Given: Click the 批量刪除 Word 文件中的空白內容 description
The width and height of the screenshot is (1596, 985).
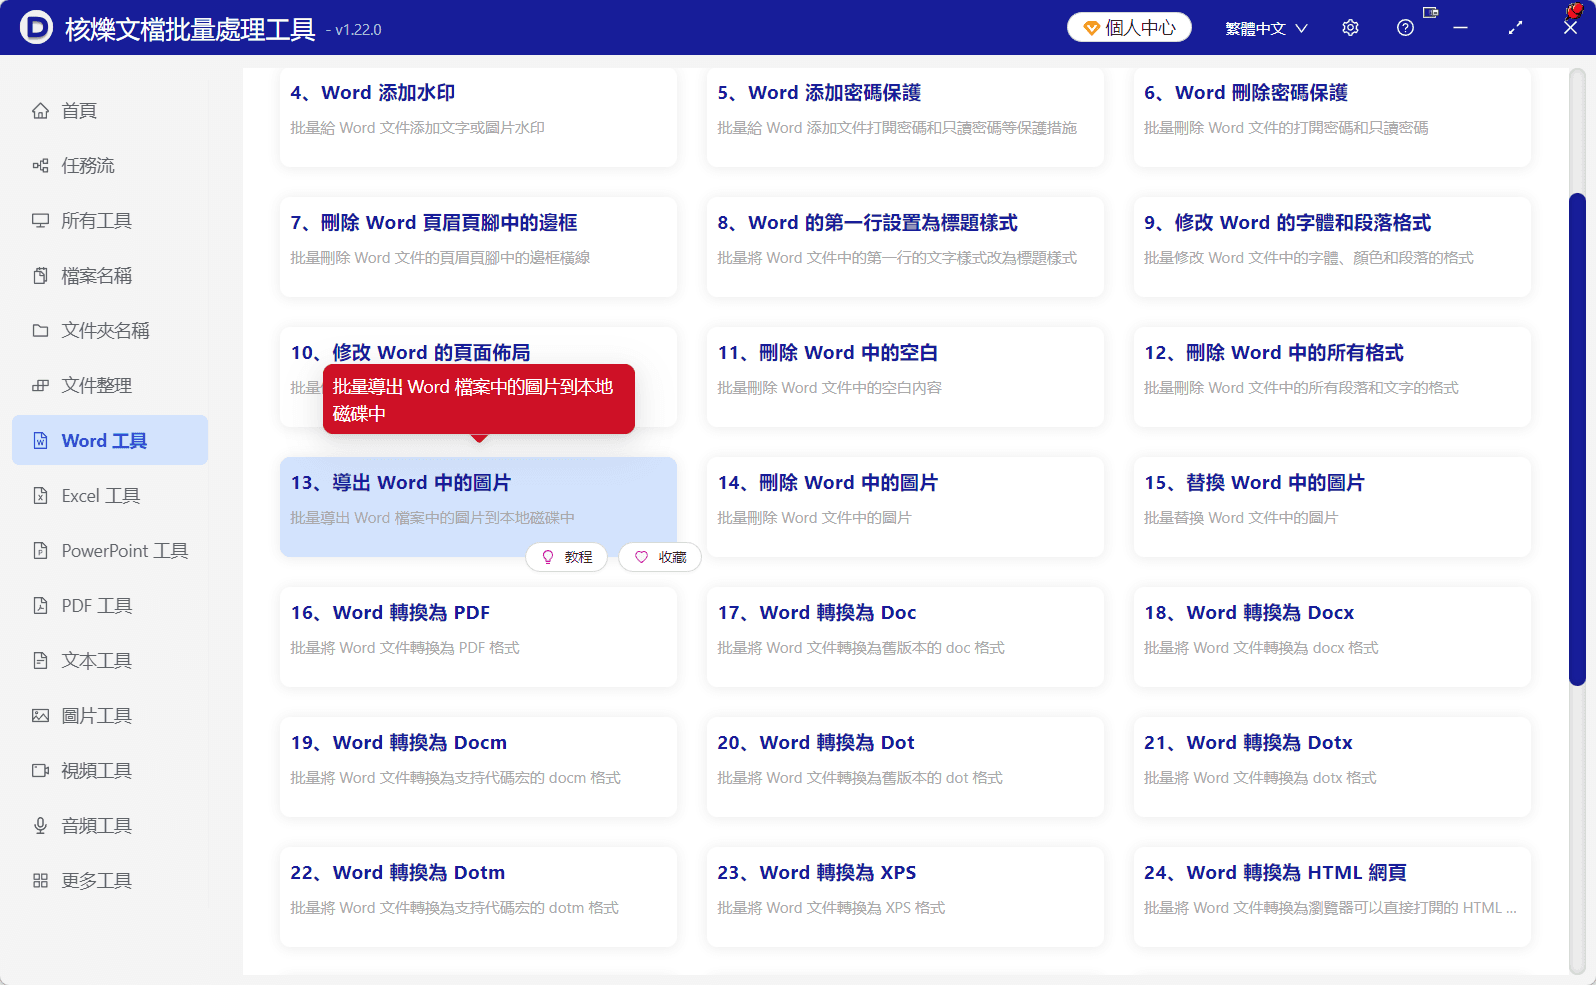Looking at the screenshot, I should 830,388.
